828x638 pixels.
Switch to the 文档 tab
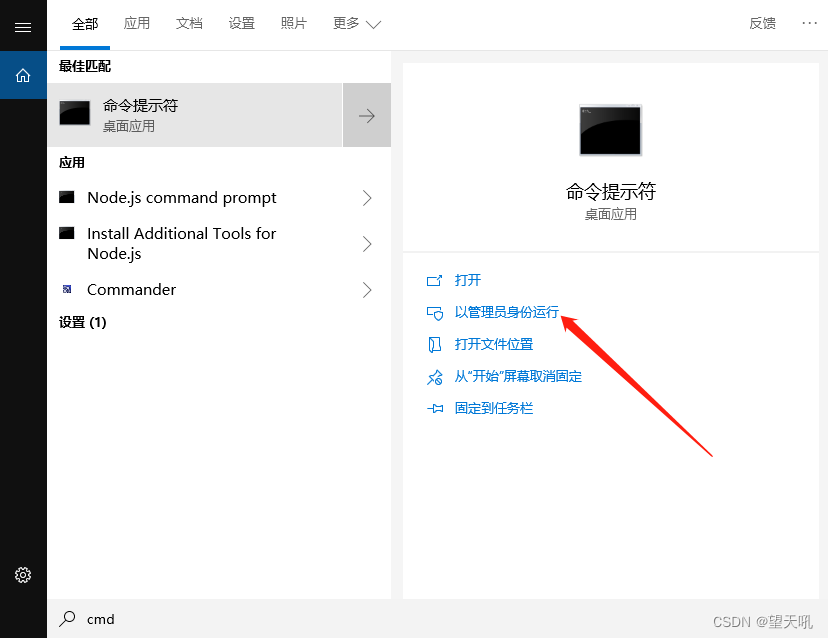point(189,25)
